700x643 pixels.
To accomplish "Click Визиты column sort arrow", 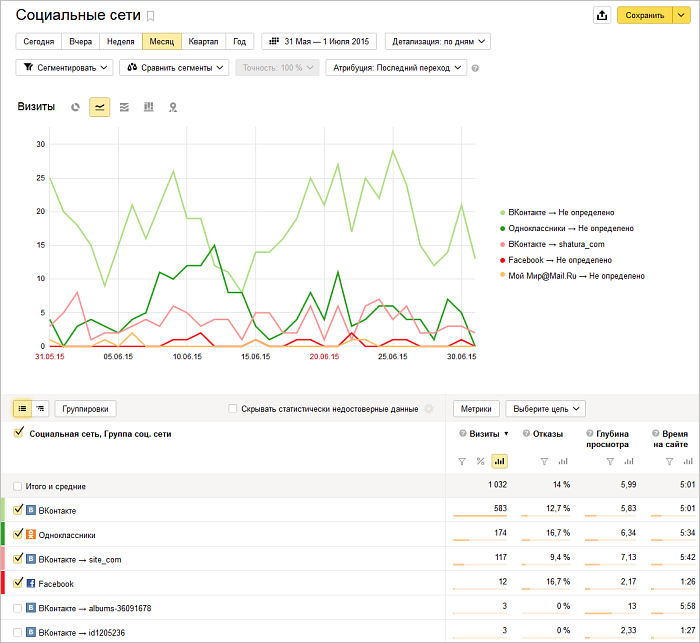I will (506, 434).
